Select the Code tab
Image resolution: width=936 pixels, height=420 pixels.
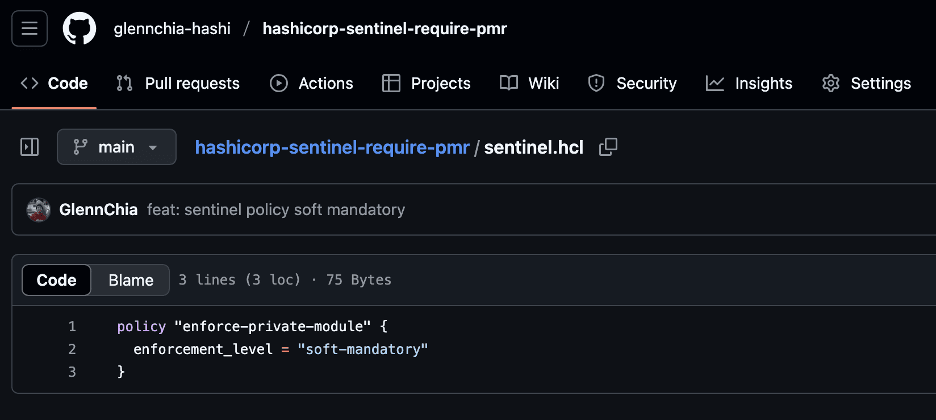[54, 84]
